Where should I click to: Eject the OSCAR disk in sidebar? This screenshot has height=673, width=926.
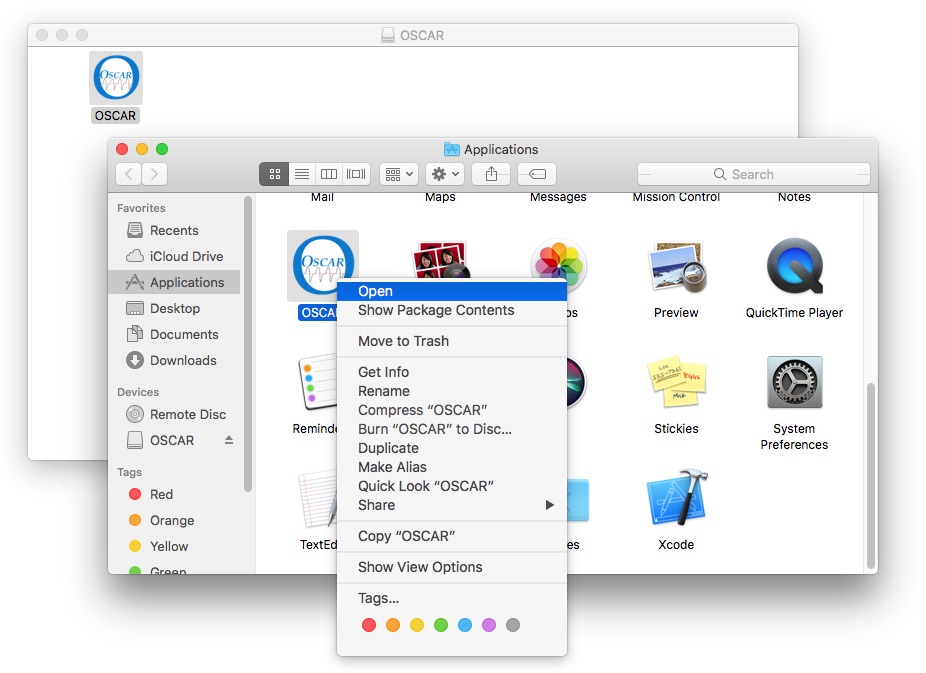229,440
